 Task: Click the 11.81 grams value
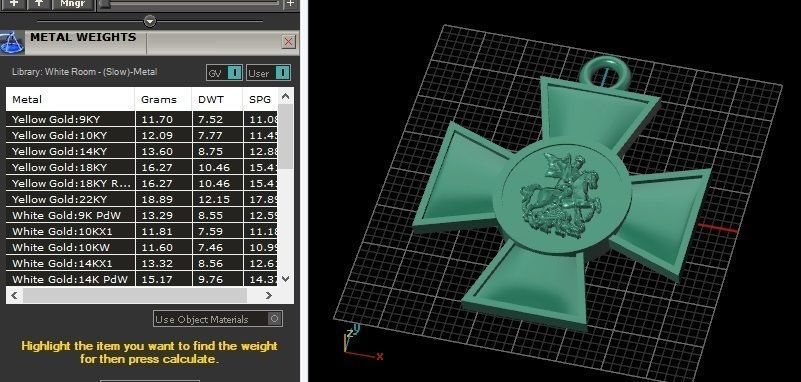(x=157, y=231)
